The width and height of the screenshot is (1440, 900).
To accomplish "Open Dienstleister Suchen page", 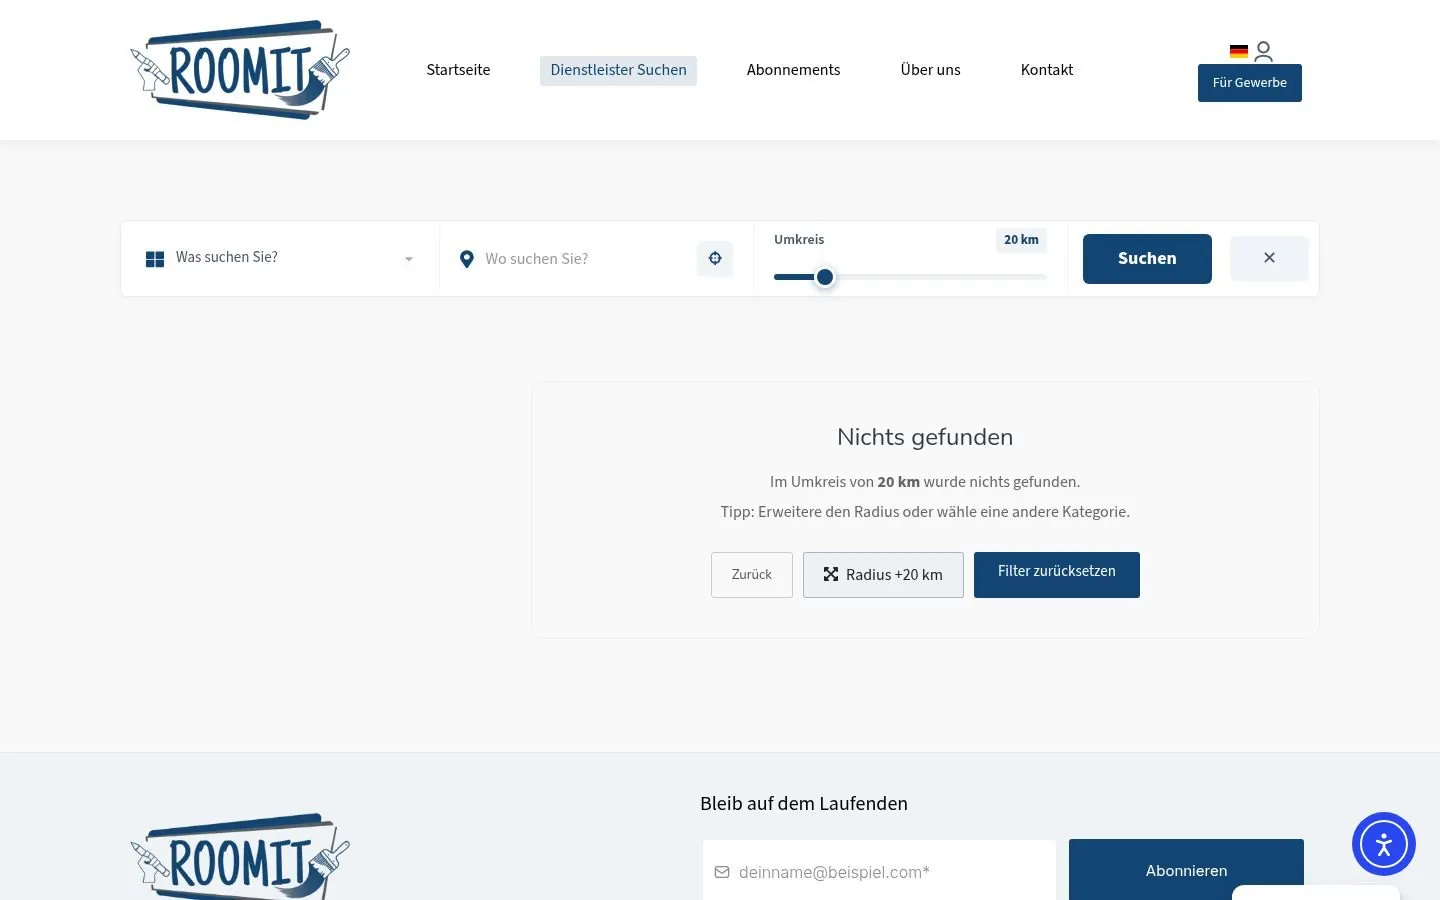I will (618, 70).
